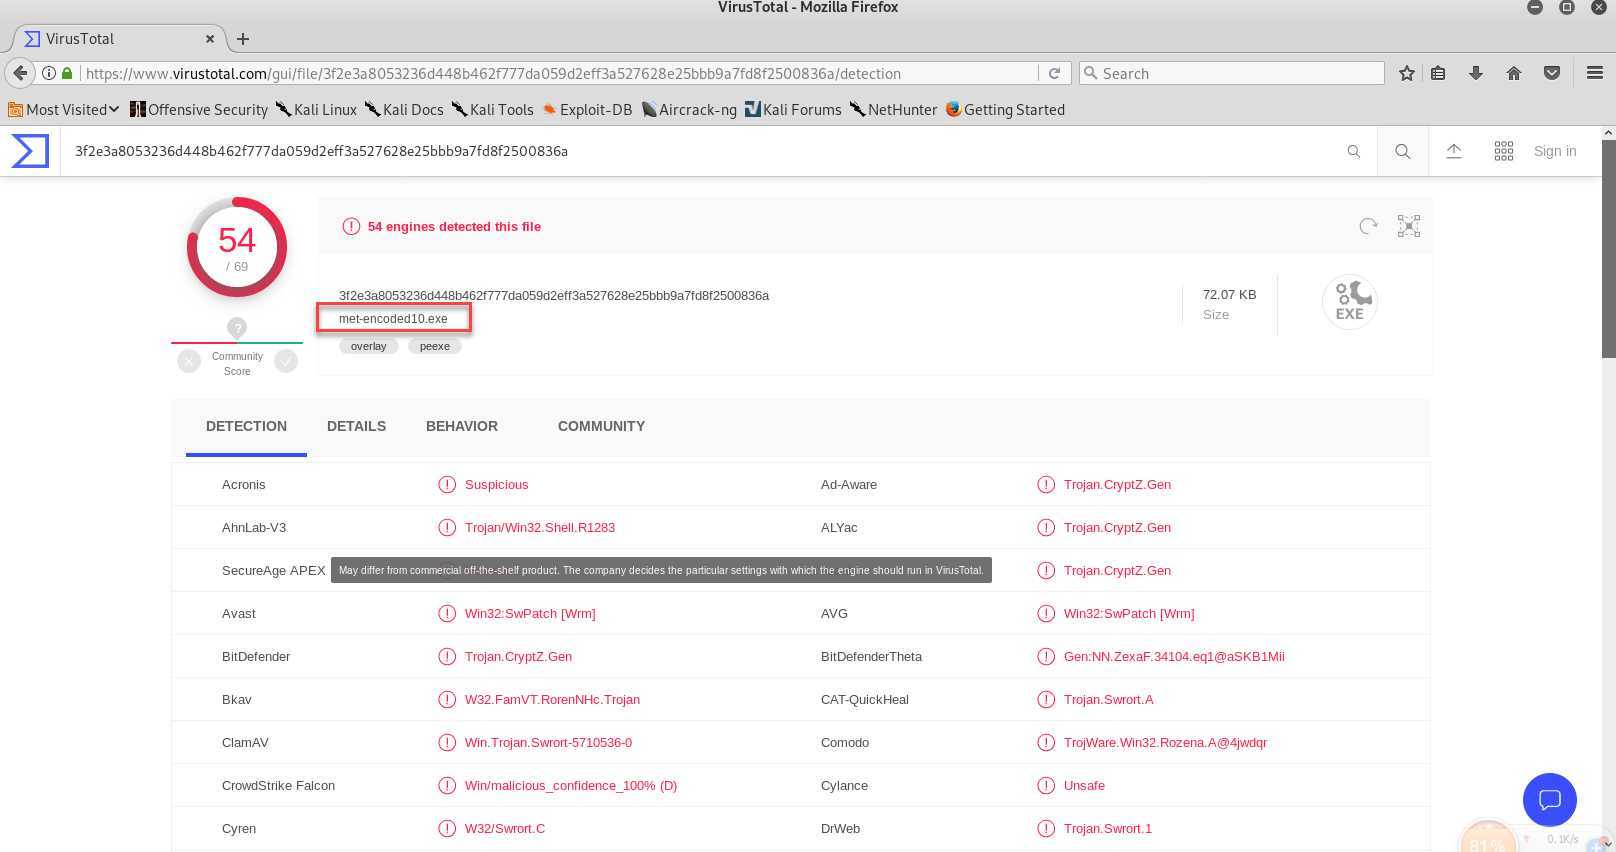This screenshot has width=1616, height=852.
Task: Reload the page in Firefox
Action: point(1054,73)
